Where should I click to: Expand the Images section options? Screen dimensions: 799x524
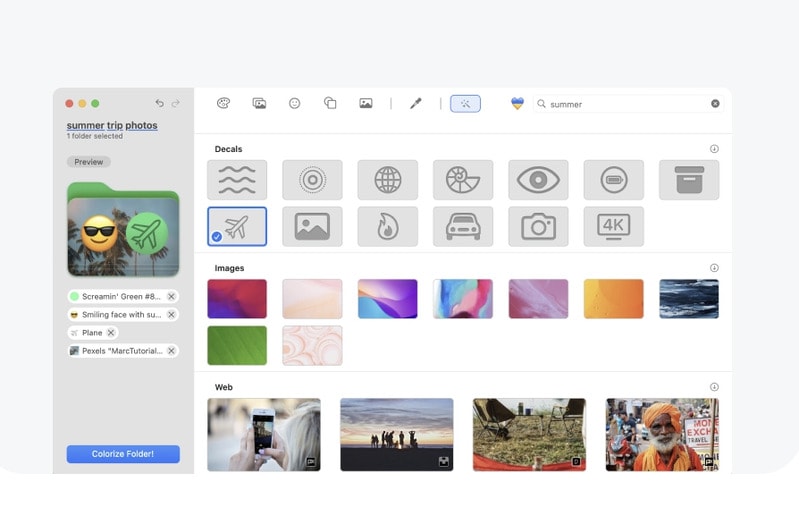click(x=714, y=268)
